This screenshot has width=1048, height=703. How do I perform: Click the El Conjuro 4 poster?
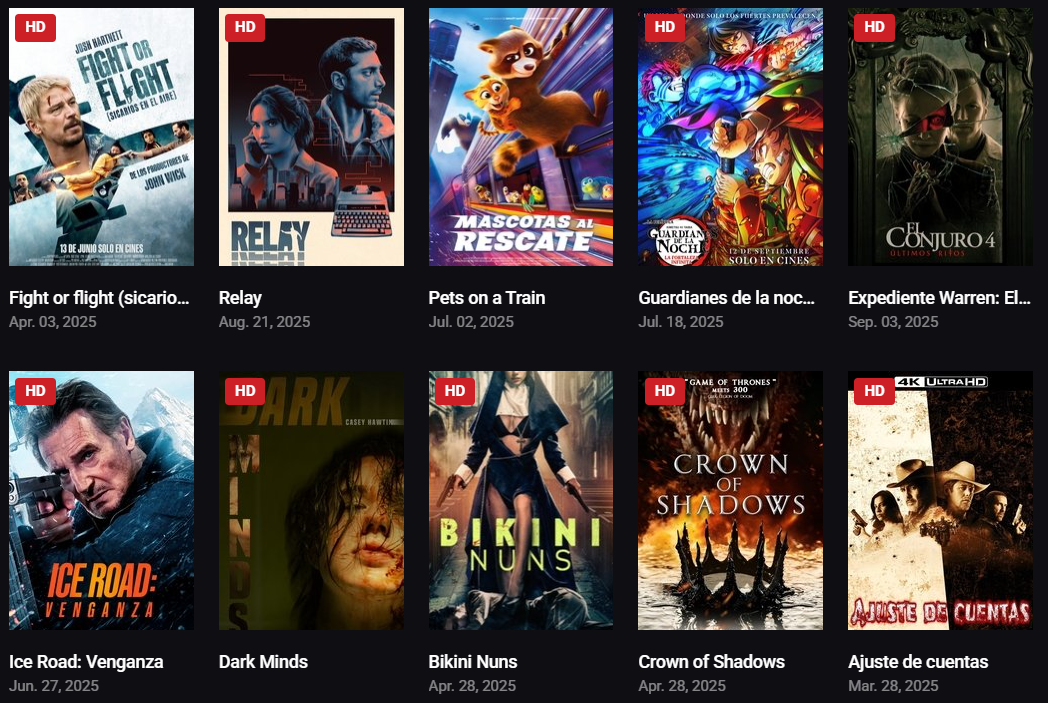coord(940,137)
